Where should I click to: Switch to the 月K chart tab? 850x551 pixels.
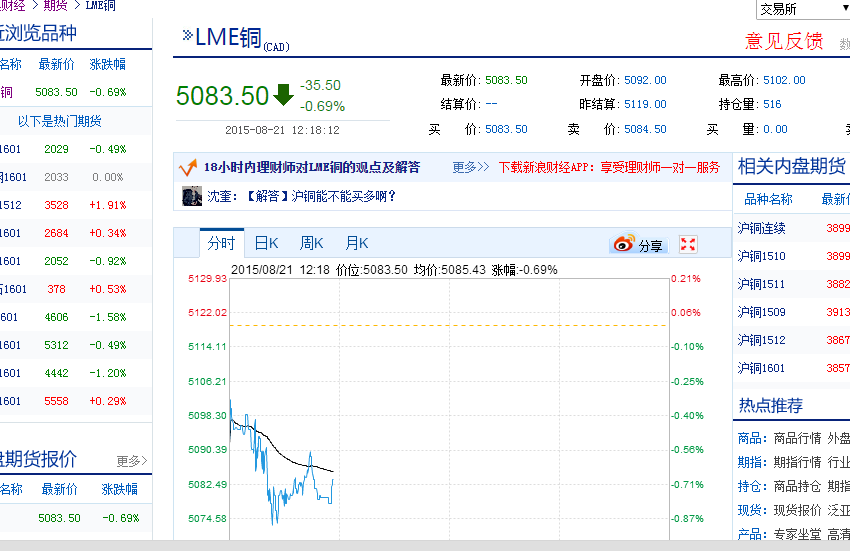click(x=357, y=243)
